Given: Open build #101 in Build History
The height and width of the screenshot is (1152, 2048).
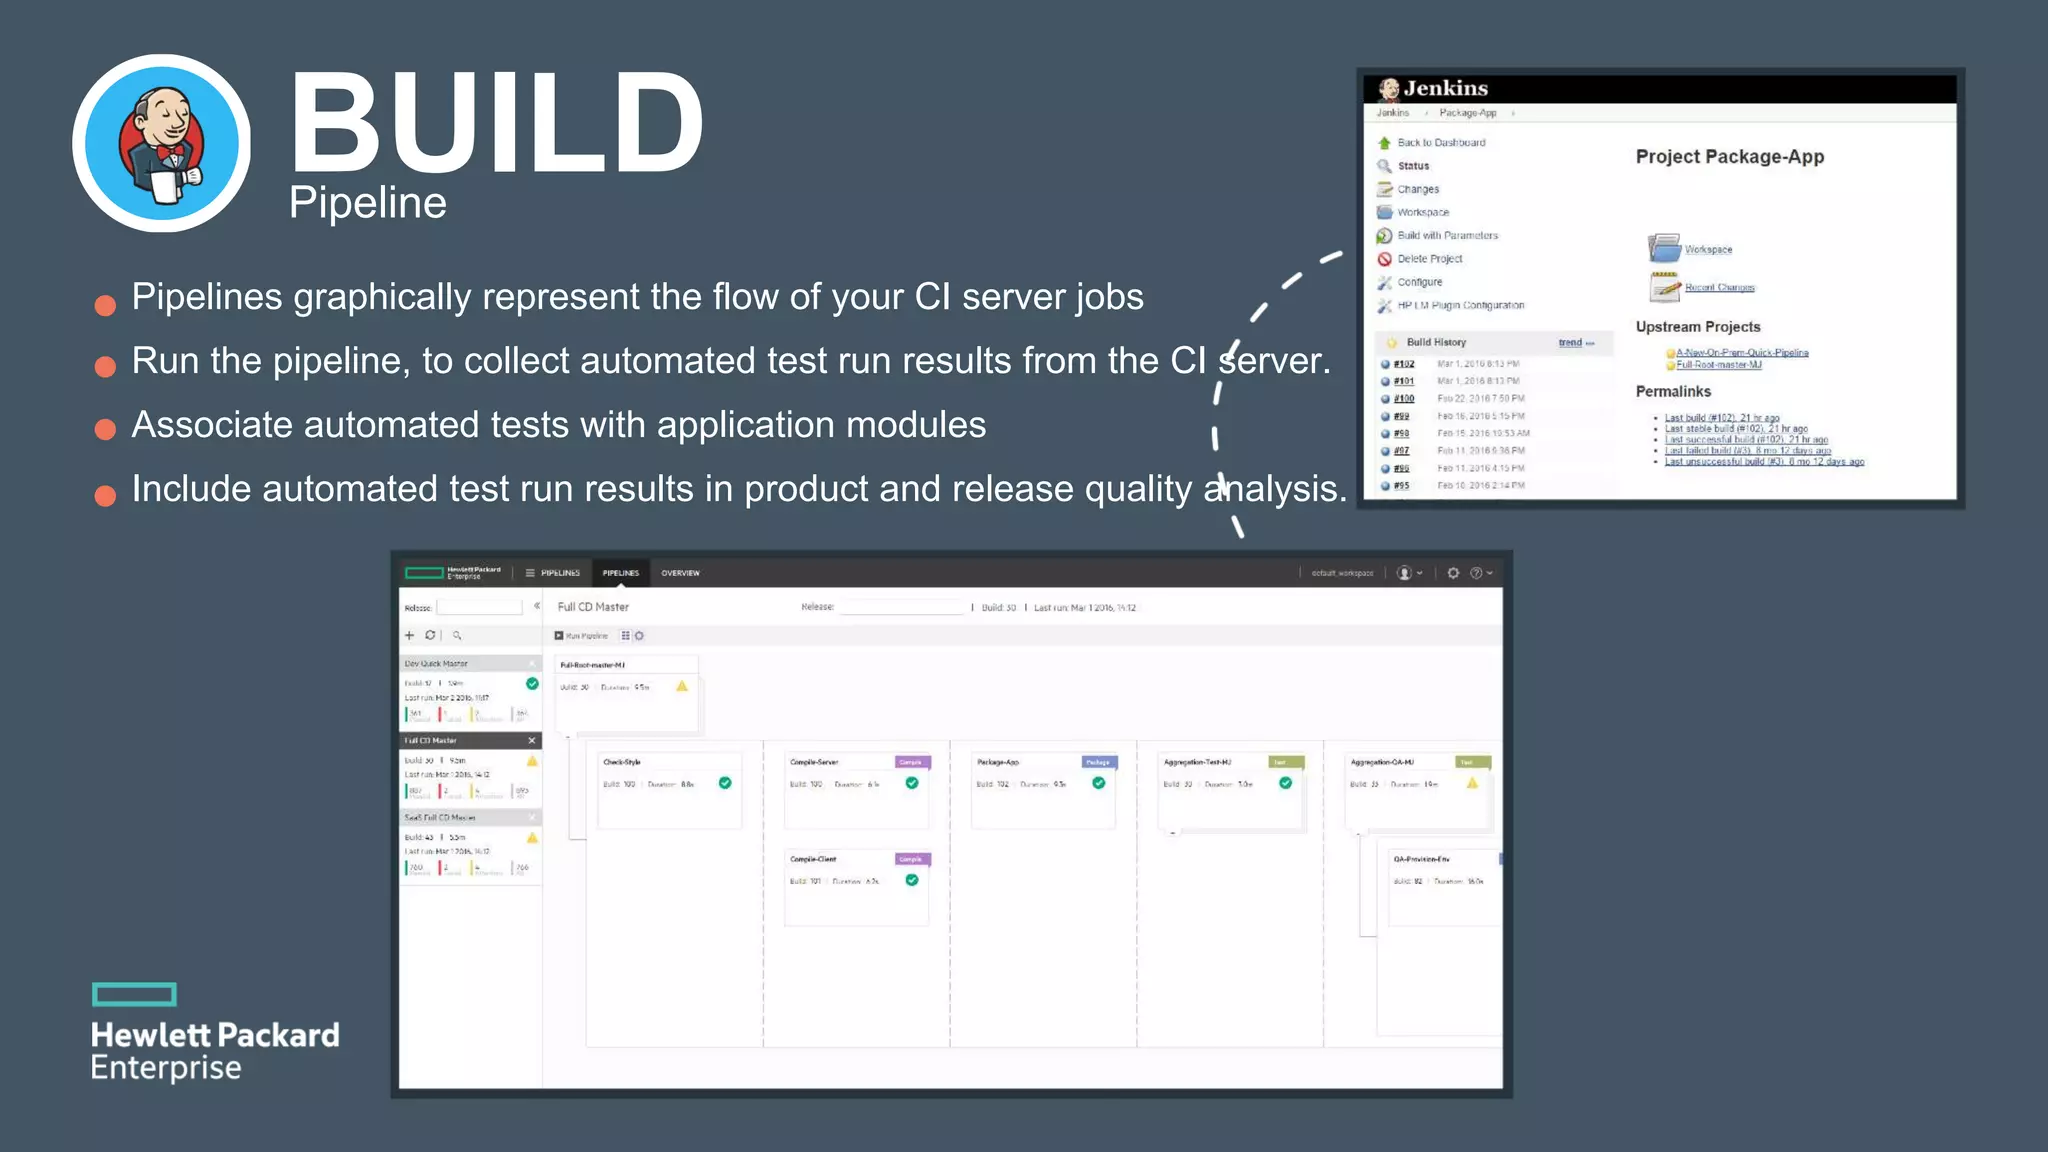Looking at the screenshot, I should (x=1404, y=381).
